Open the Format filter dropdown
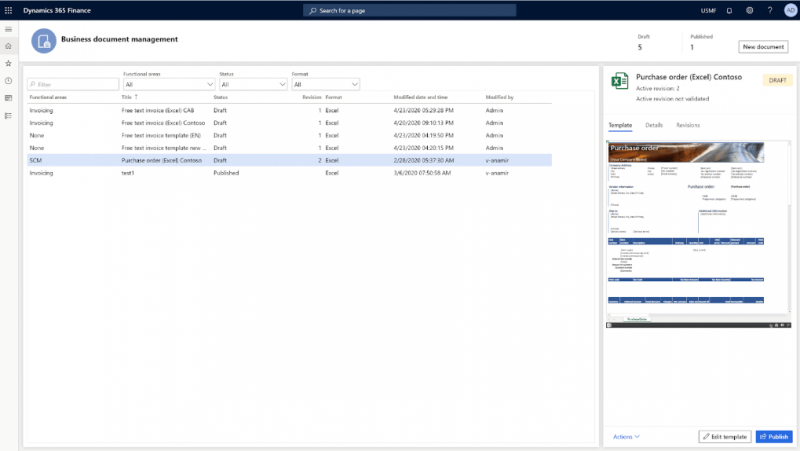Image resolution: width=800 pixels, height=451 pixels. coord(326,84)
